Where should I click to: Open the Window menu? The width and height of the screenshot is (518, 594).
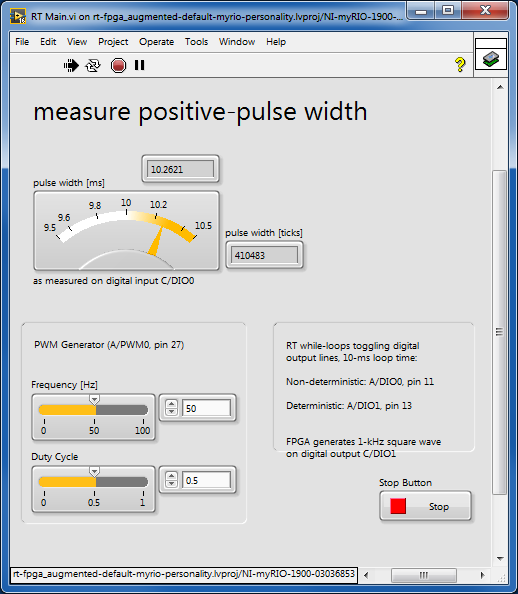237,42
